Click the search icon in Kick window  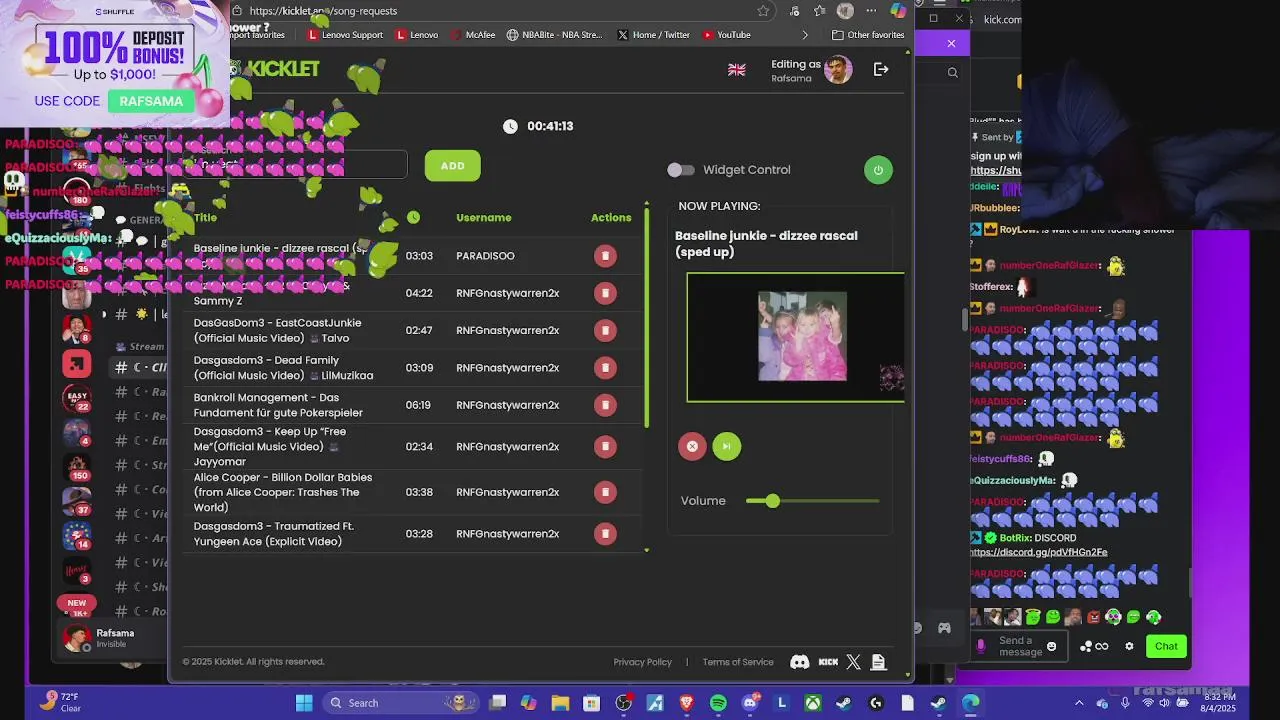(952, 72)
